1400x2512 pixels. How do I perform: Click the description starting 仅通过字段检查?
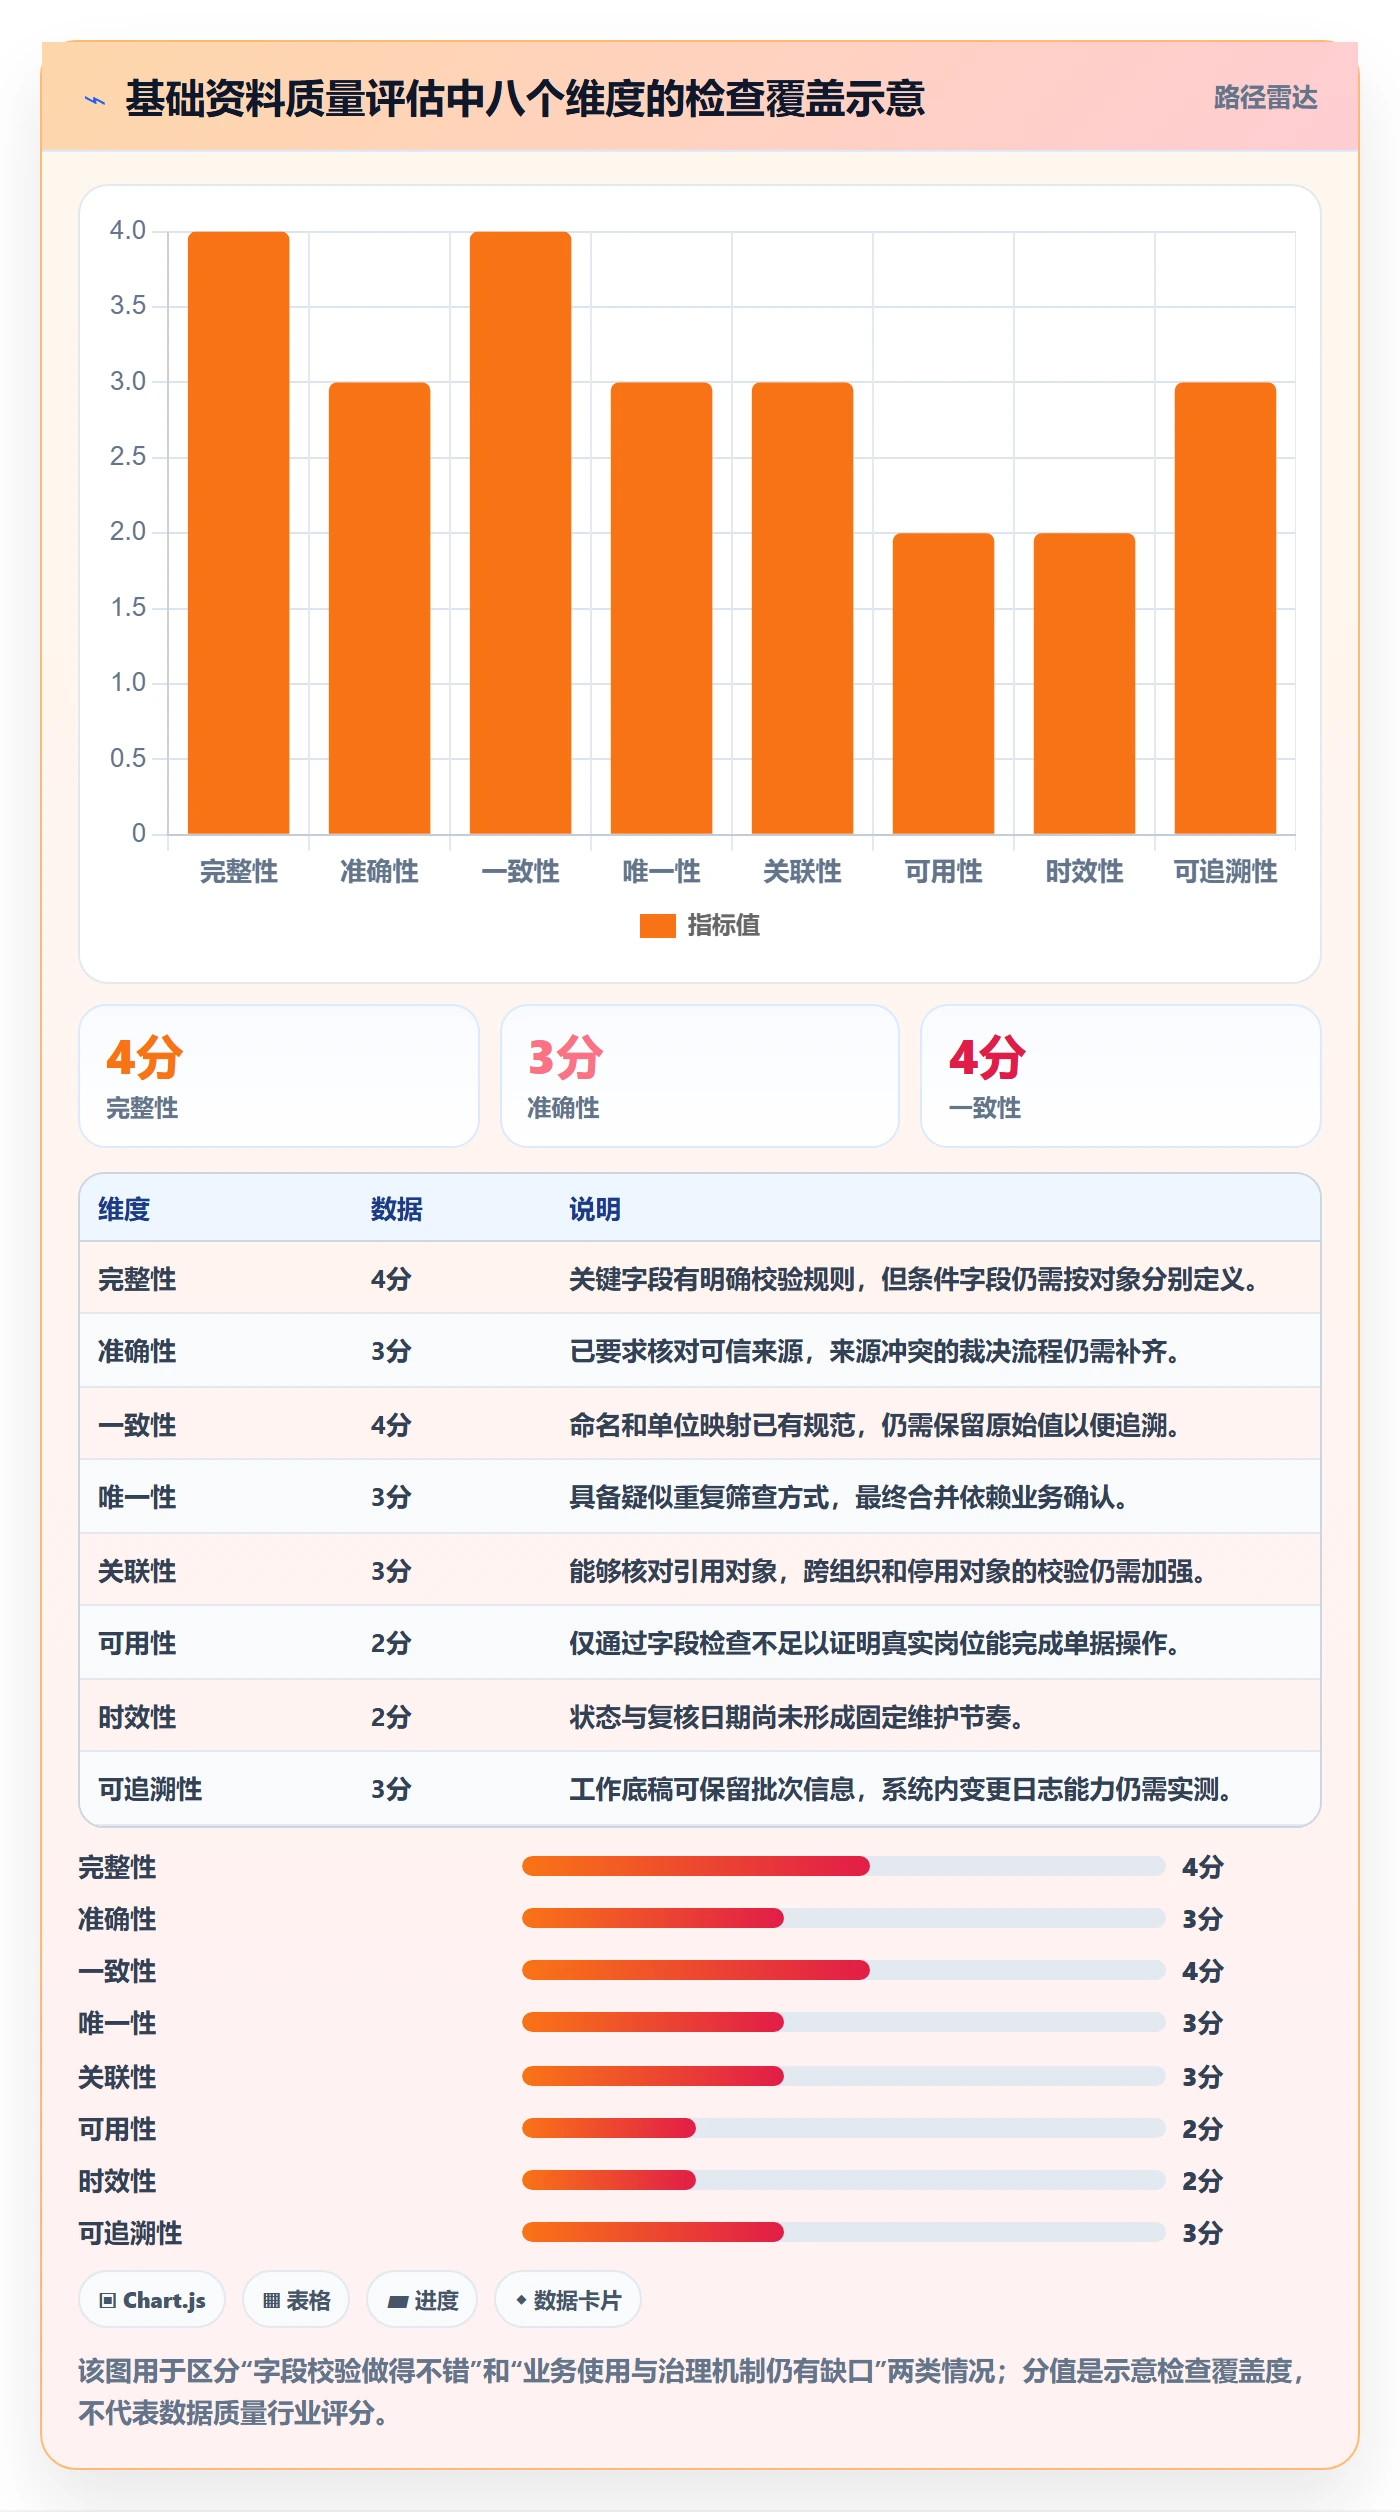pyautogui.click(x=875, y=1644)
